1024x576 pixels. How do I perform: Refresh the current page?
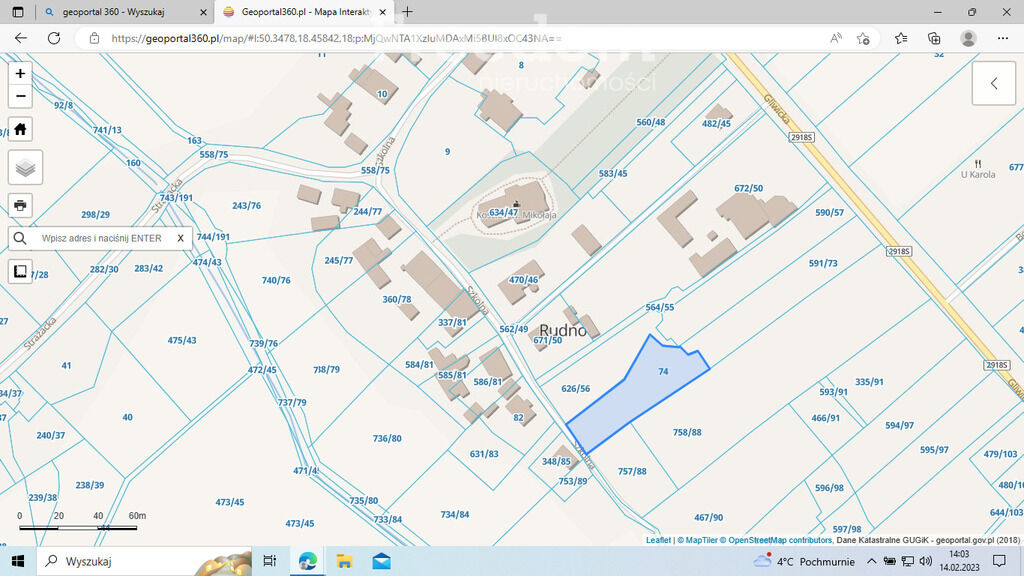53,38
